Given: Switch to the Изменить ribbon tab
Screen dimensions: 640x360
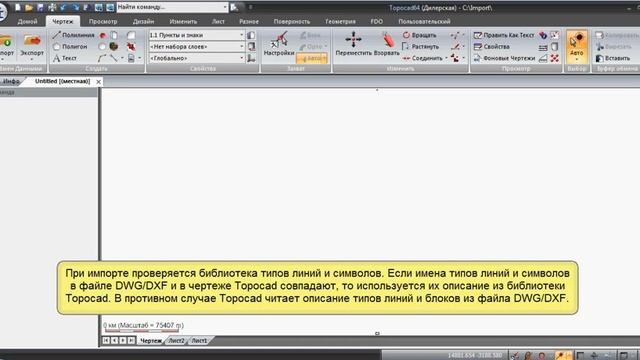Looking at the screenshot, I should (183, 21).
